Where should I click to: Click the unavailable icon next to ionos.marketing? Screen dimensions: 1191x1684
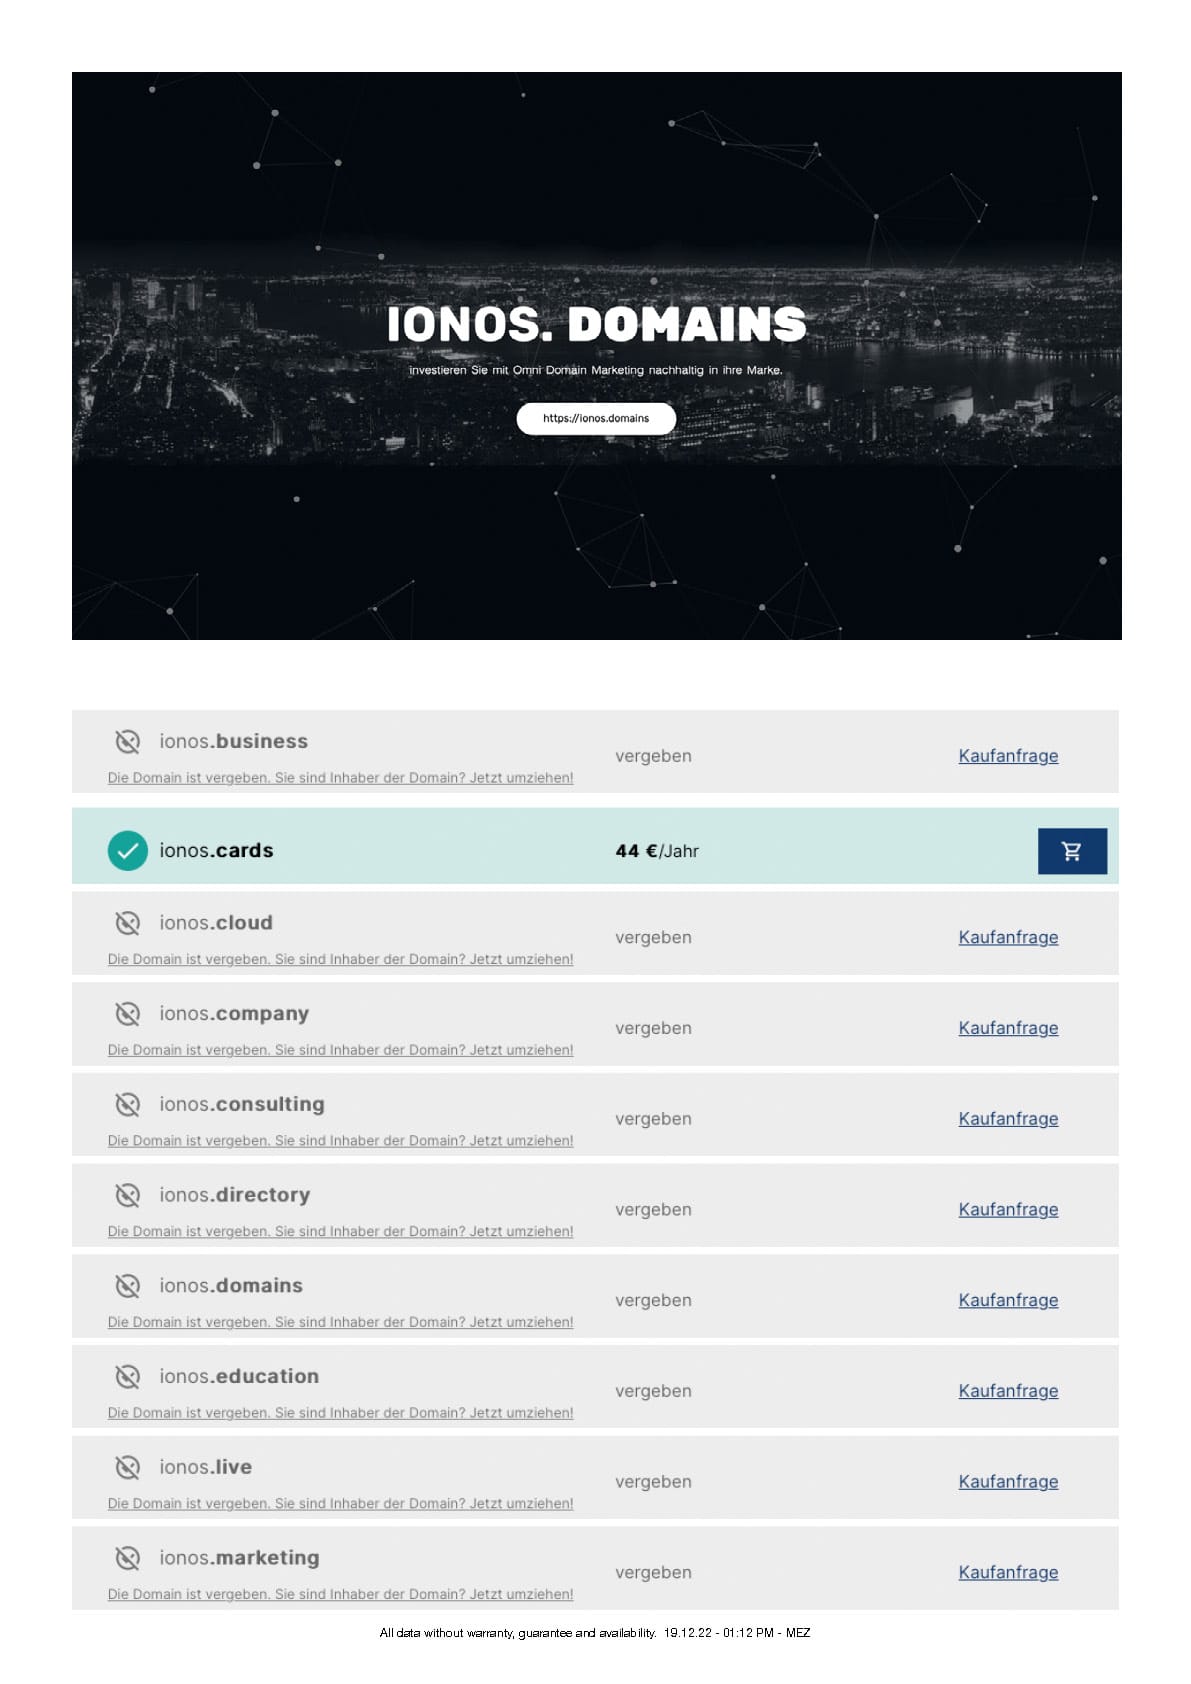pos(127,1558)
